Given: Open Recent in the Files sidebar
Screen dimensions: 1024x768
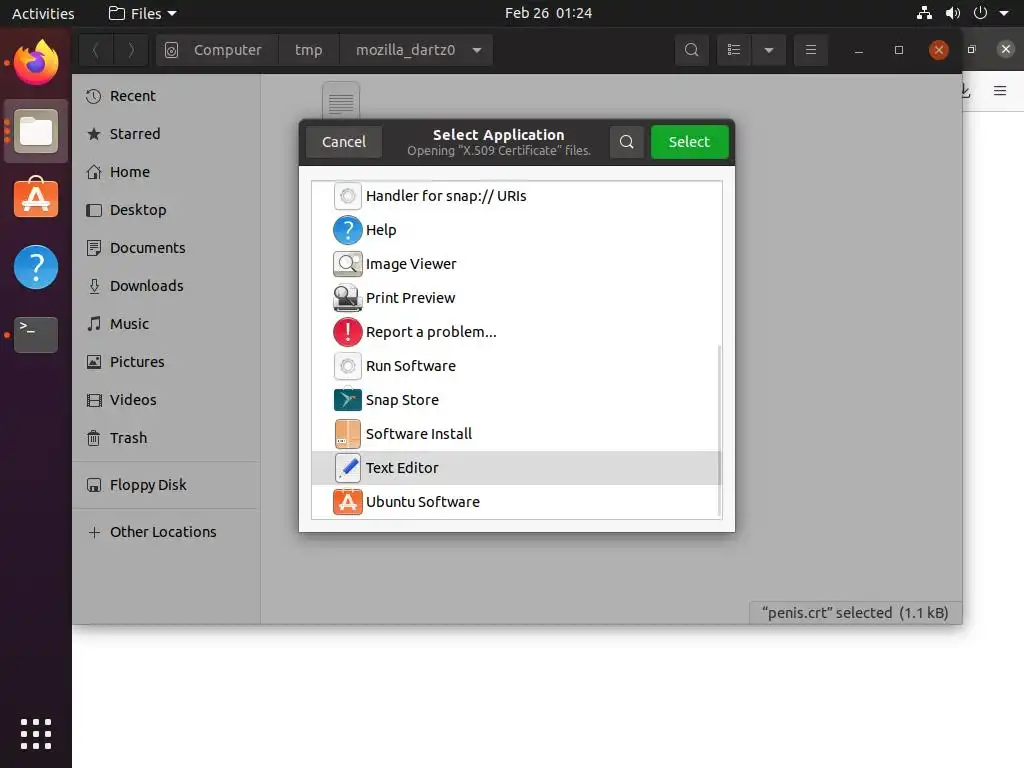Looking at the screenshot, I should (x=167, y=96).
